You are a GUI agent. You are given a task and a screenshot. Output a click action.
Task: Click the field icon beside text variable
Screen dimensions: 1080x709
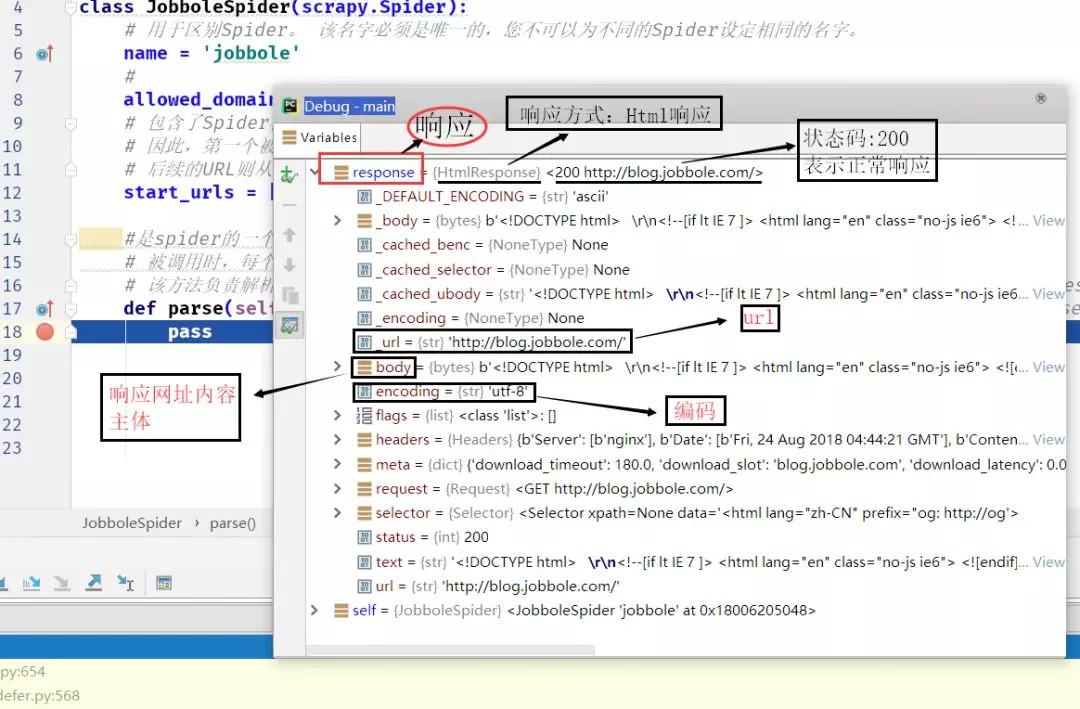(364, 562)
